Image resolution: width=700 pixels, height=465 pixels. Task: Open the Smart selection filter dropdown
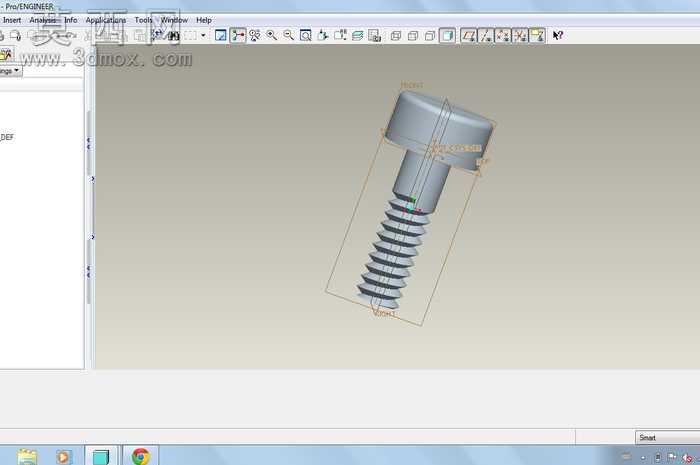click(x=667, y=438)
